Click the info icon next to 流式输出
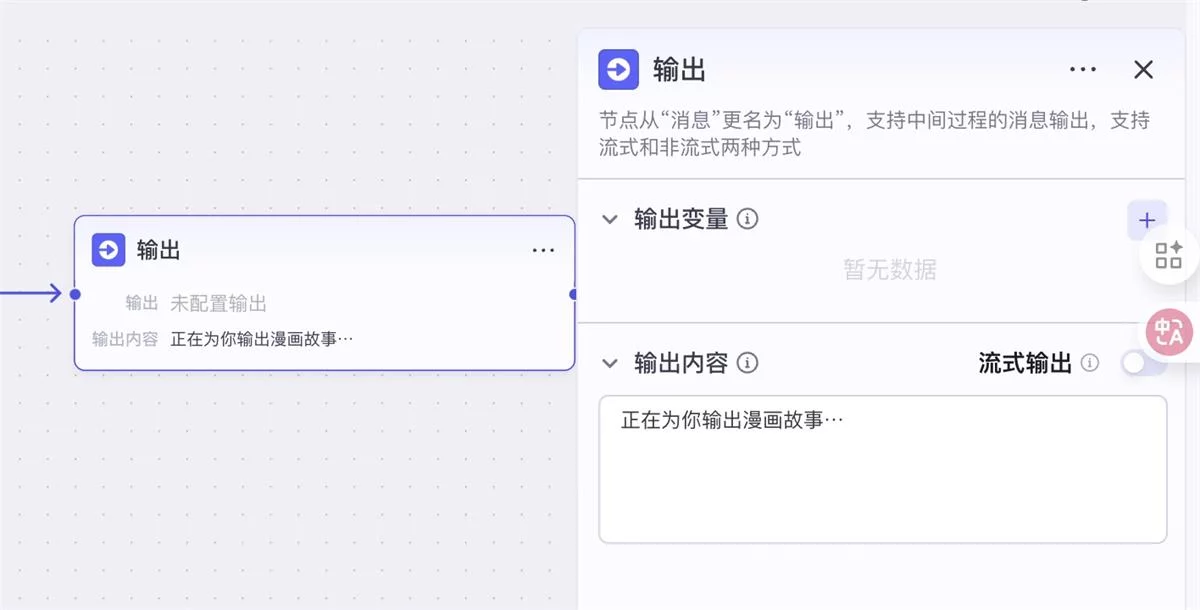This screenshot has height=610, width=1200. pos(1090,364)
